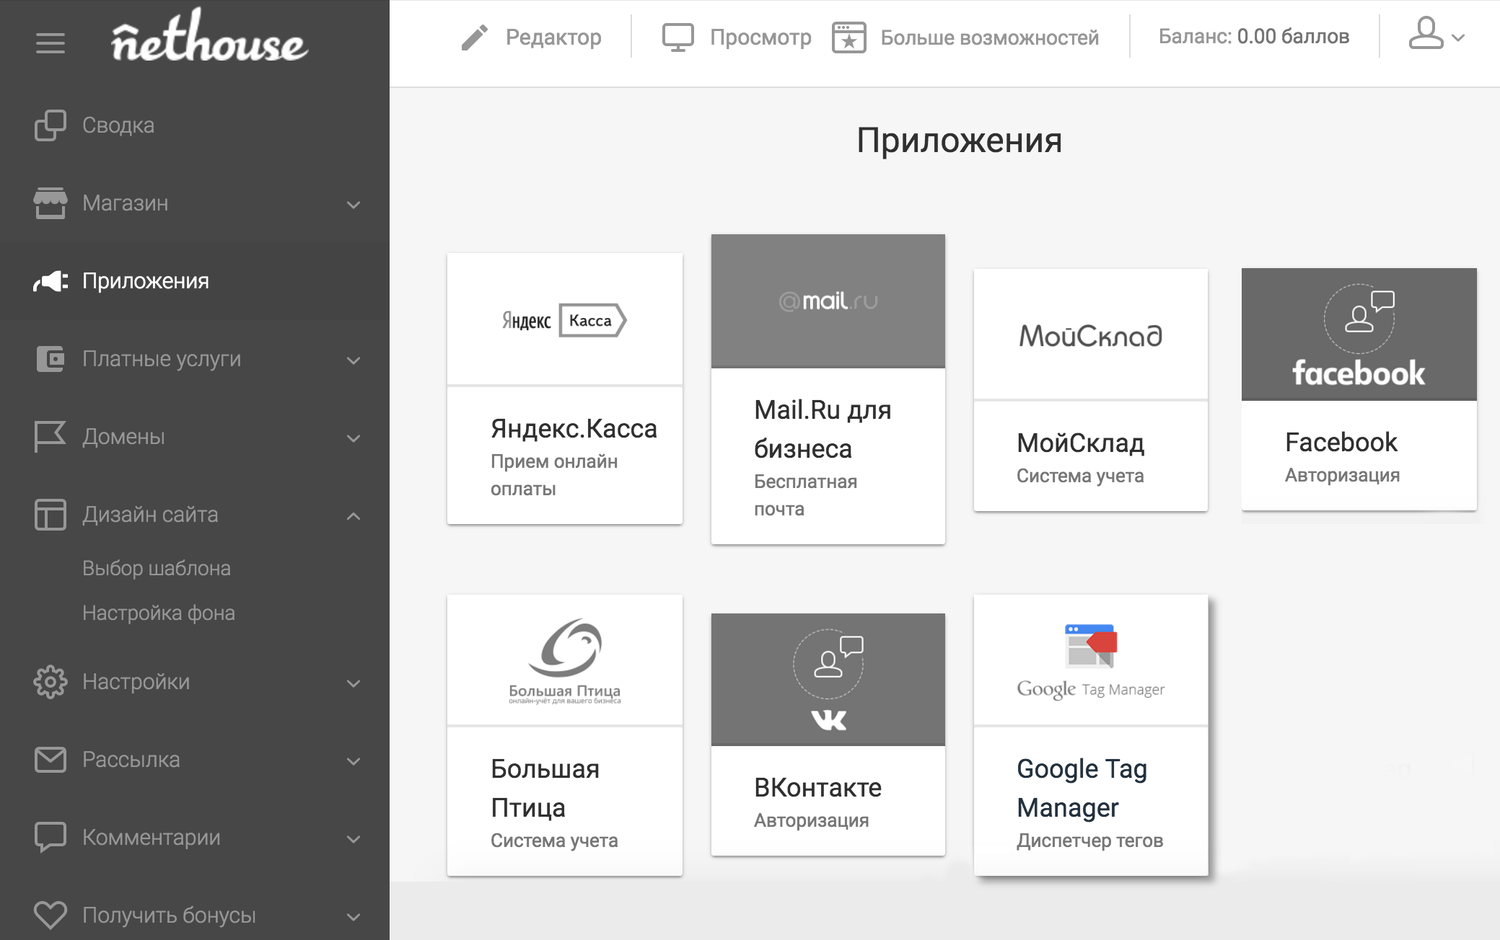The width and height of the screenshot is (1500, 940).
Task: Click Больше возможностей link
Action: pyautogui.click(x=990, y=38)
